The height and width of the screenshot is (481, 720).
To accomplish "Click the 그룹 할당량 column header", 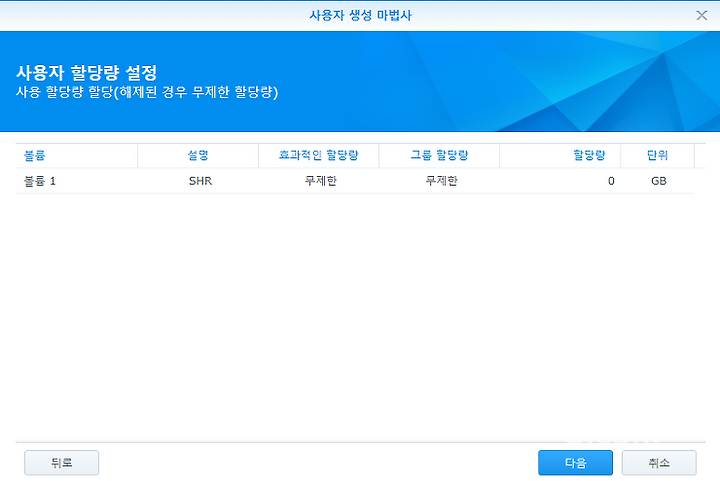I will (439, 156).
